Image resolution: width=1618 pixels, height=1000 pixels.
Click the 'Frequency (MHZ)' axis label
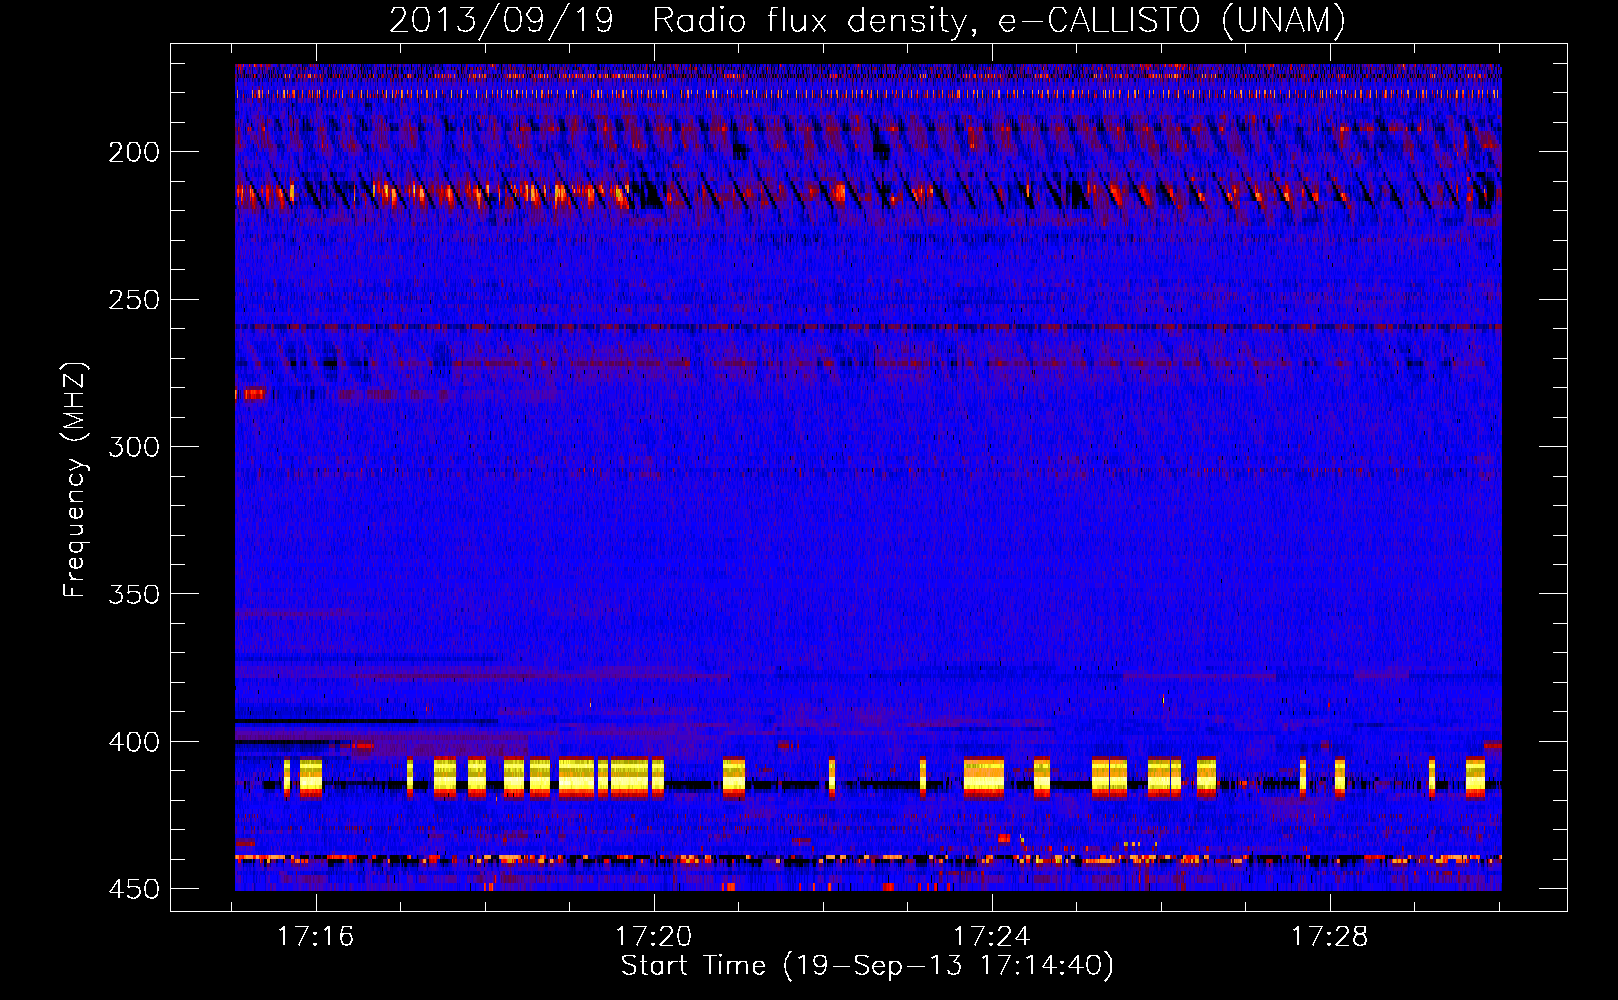75,479
